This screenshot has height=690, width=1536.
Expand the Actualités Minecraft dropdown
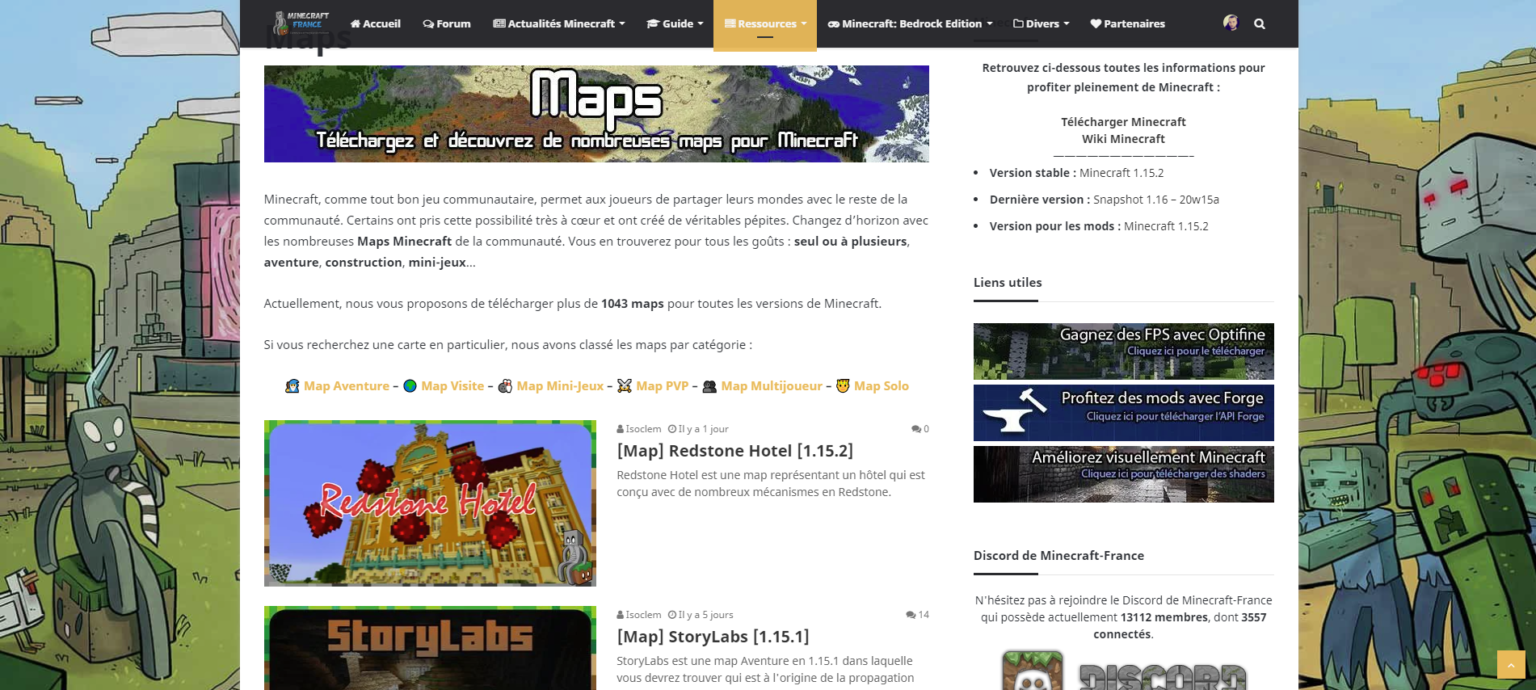(x=557, y=23)
